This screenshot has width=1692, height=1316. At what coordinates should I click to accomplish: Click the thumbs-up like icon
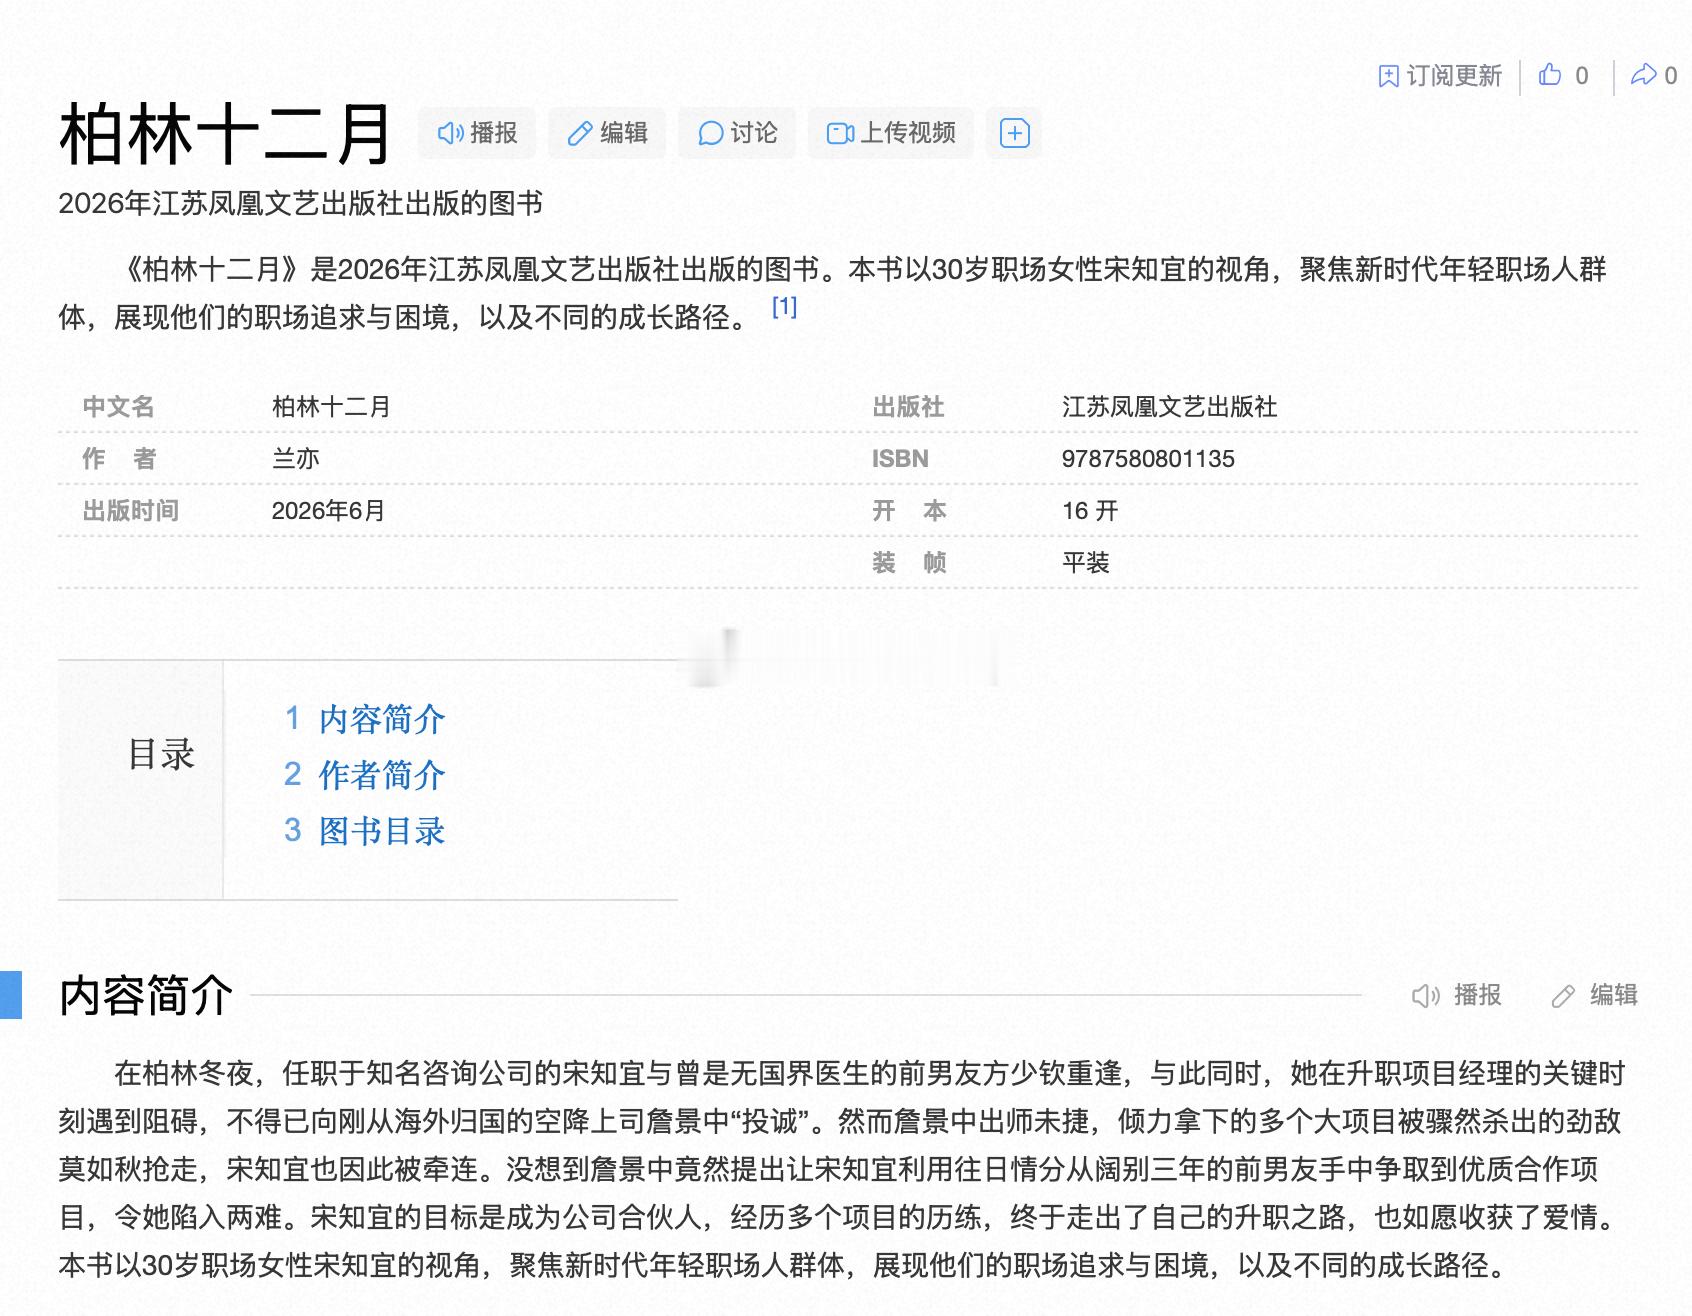pyautogui.click(x=1550, y=75)
